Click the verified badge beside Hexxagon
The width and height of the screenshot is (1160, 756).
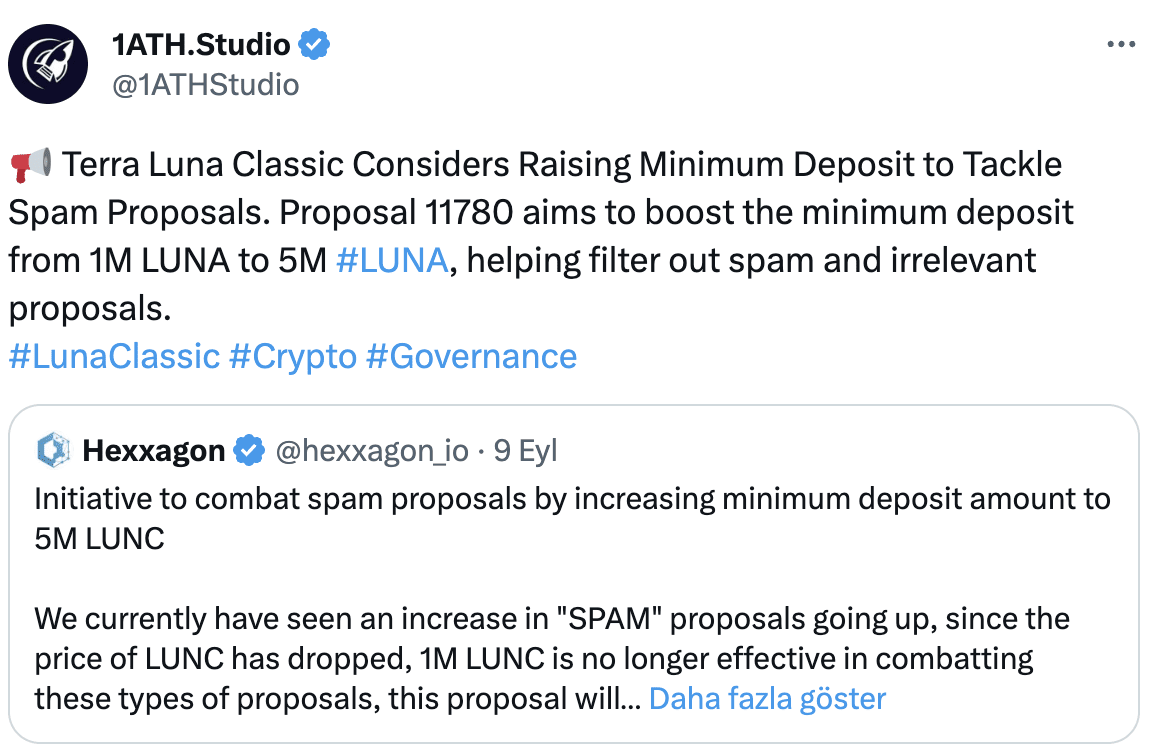click(246, 450)
